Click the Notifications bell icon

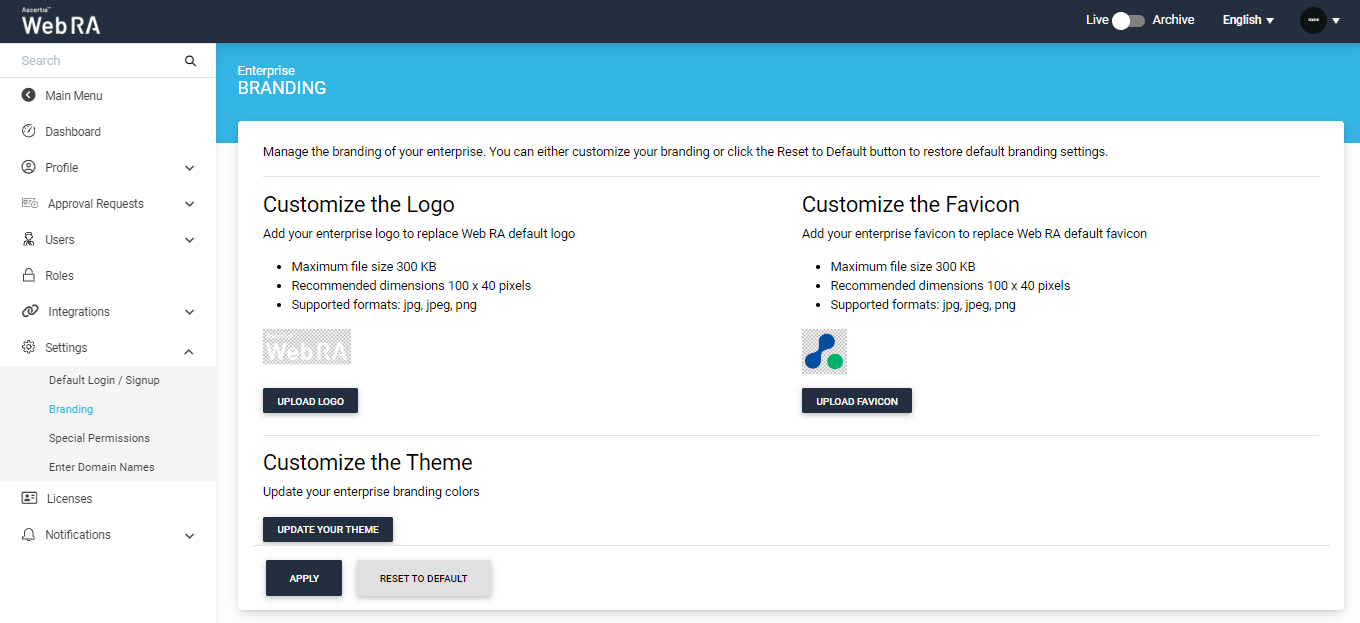coord(29,535)
